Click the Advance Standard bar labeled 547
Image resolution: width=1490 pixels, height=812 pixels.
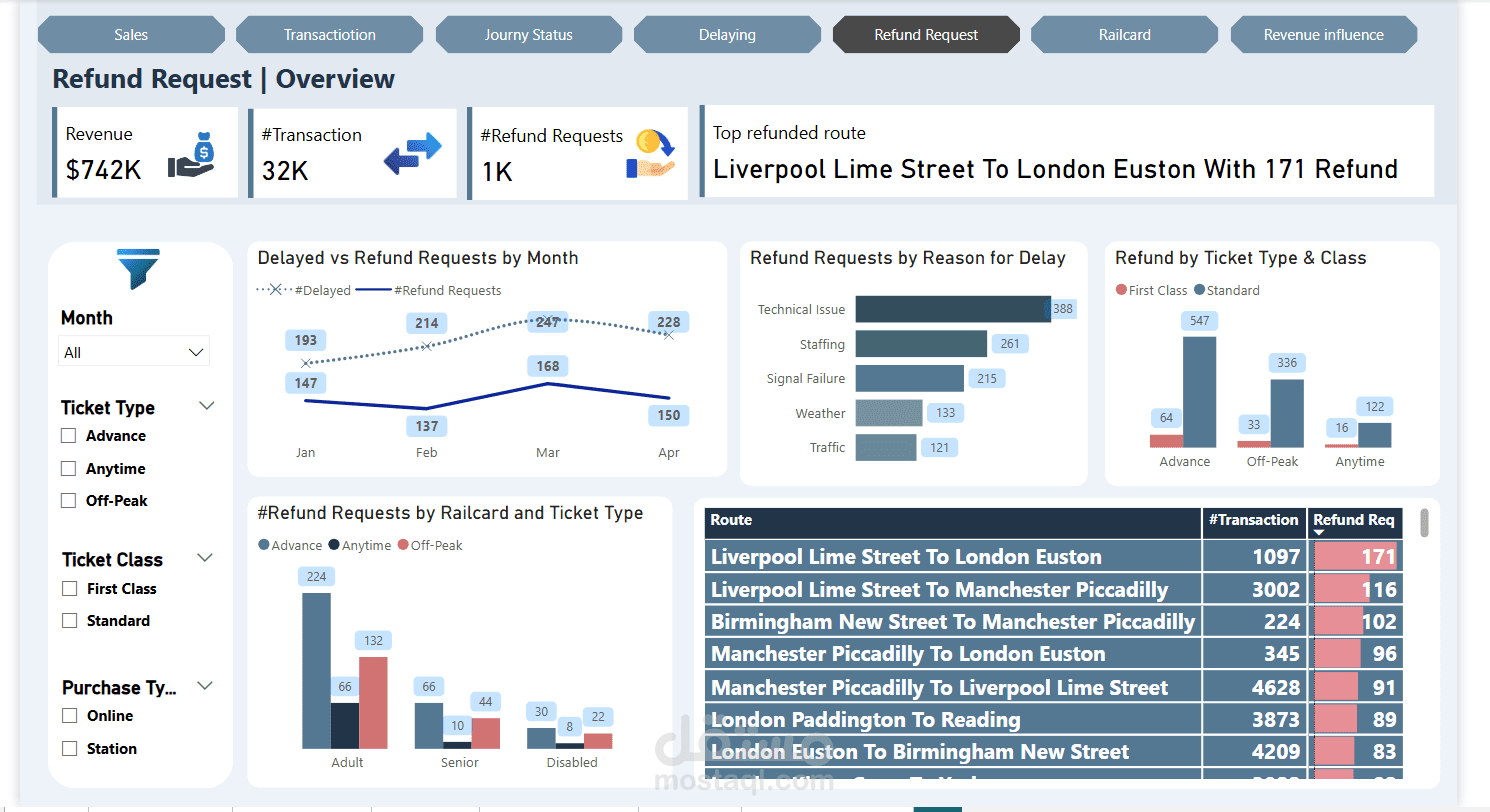[1200, 392]
